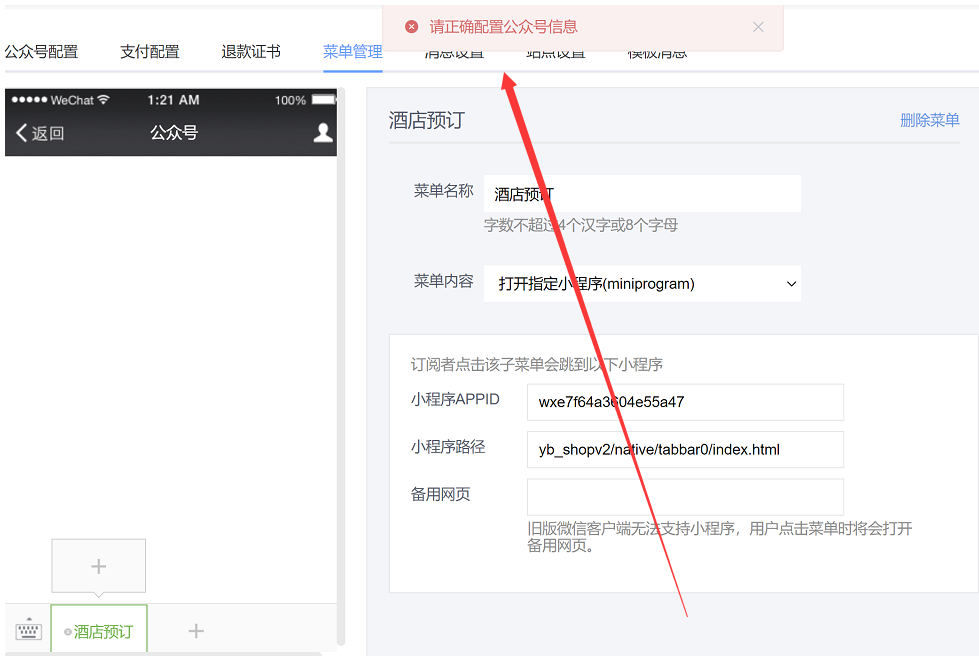Click the phone preview vertical scrollbar
The height and width of the screenshot is (656, 979).
(x=341, y=368)
